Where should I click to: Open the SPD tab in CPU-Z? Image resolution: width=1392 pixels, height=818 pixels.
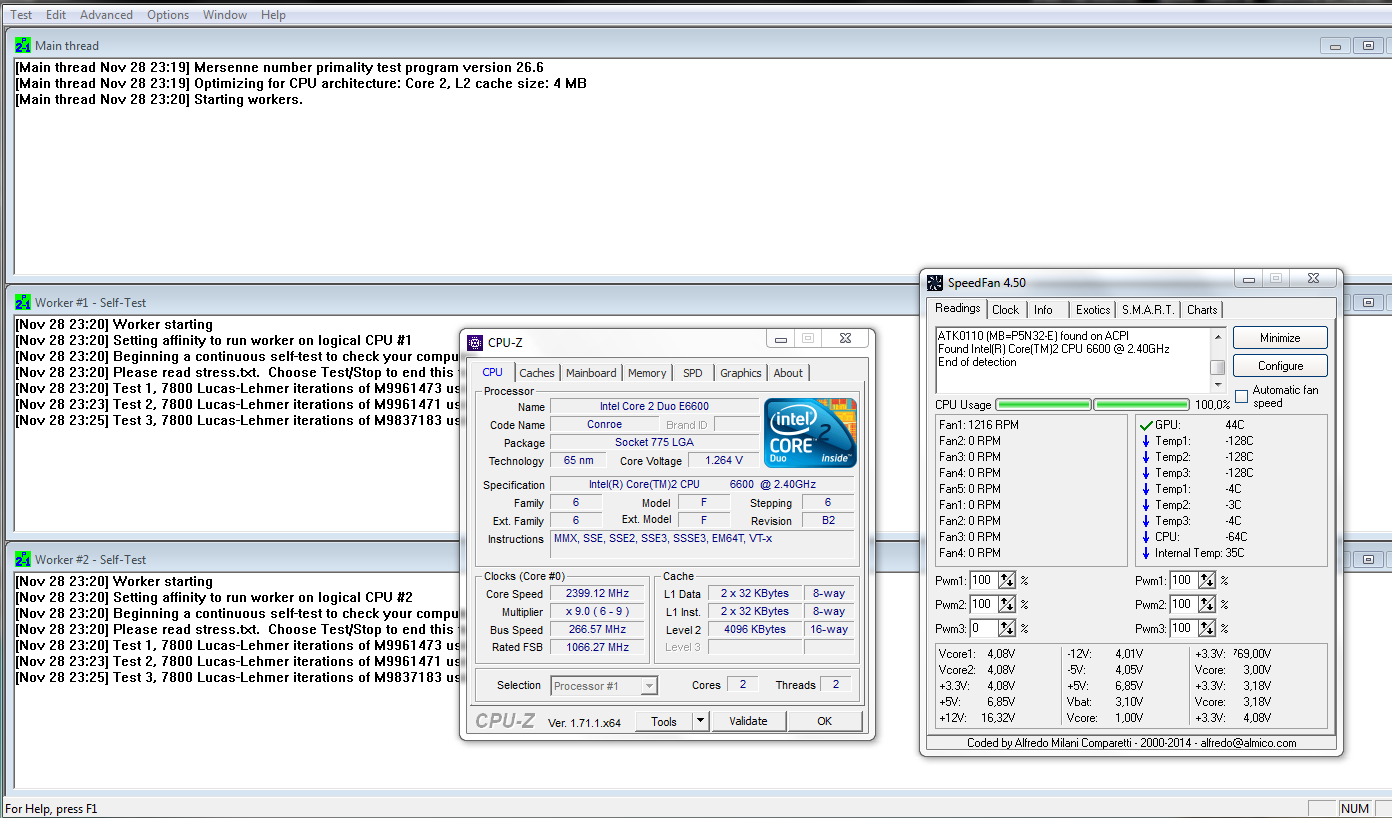pos(693,373)
